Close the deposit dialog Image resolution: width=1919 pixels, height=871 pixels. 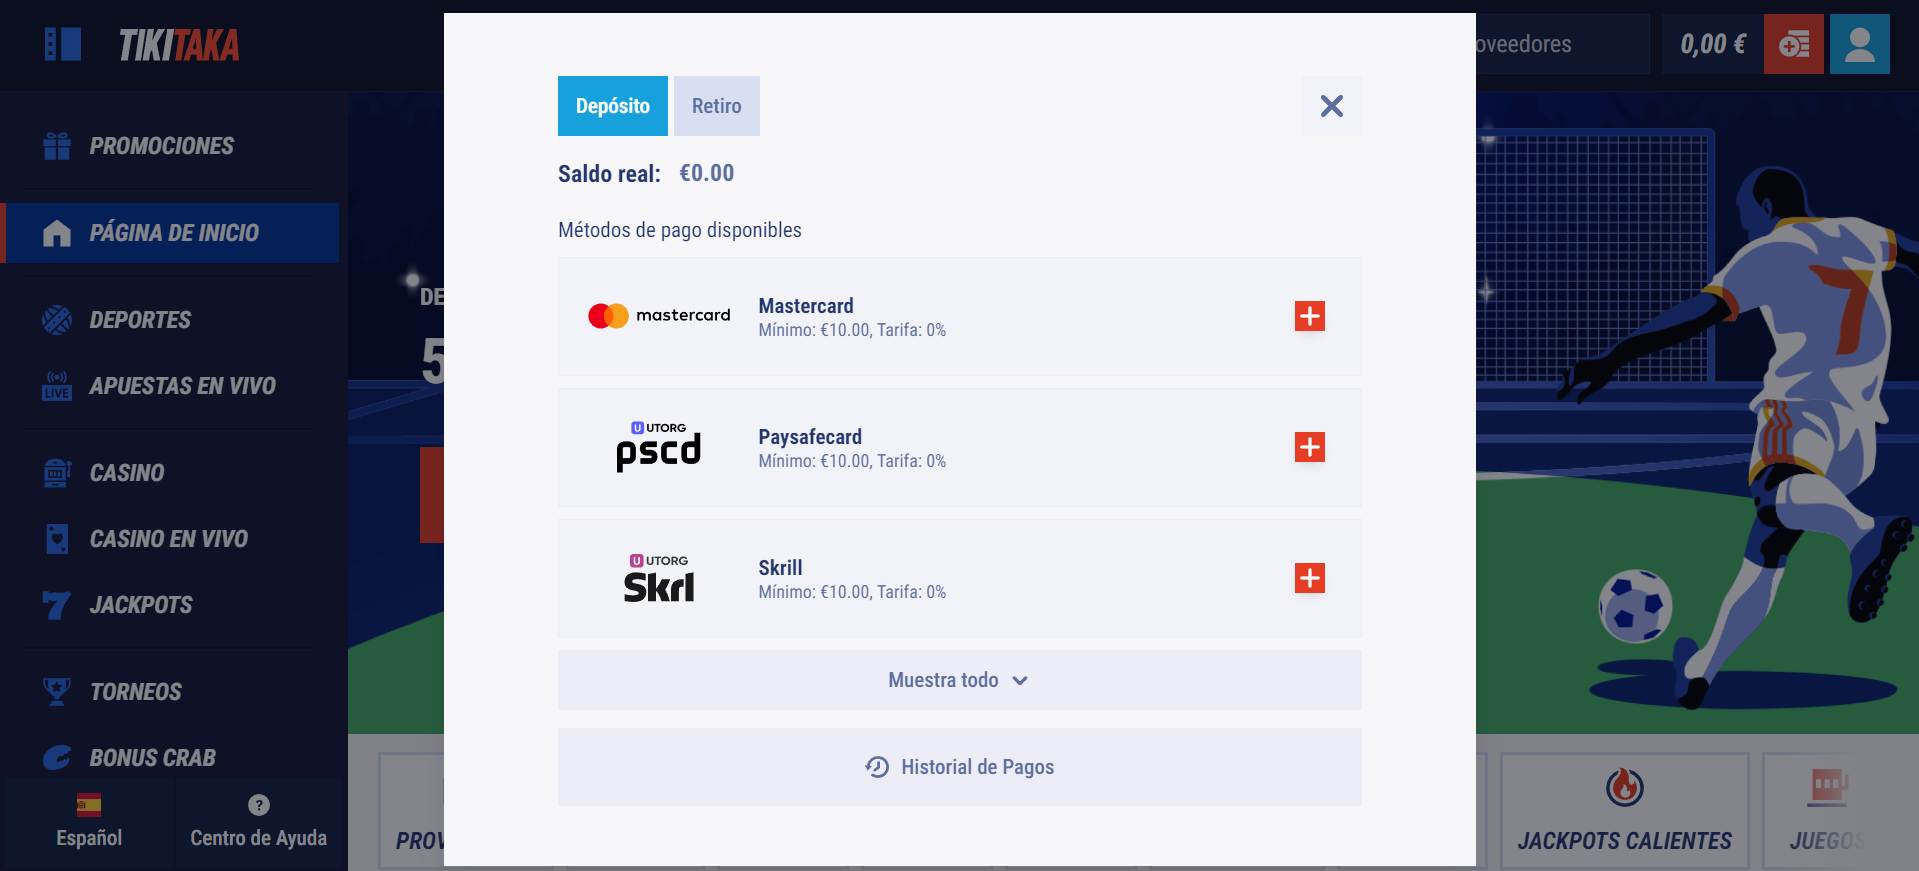click(1331, 106)
